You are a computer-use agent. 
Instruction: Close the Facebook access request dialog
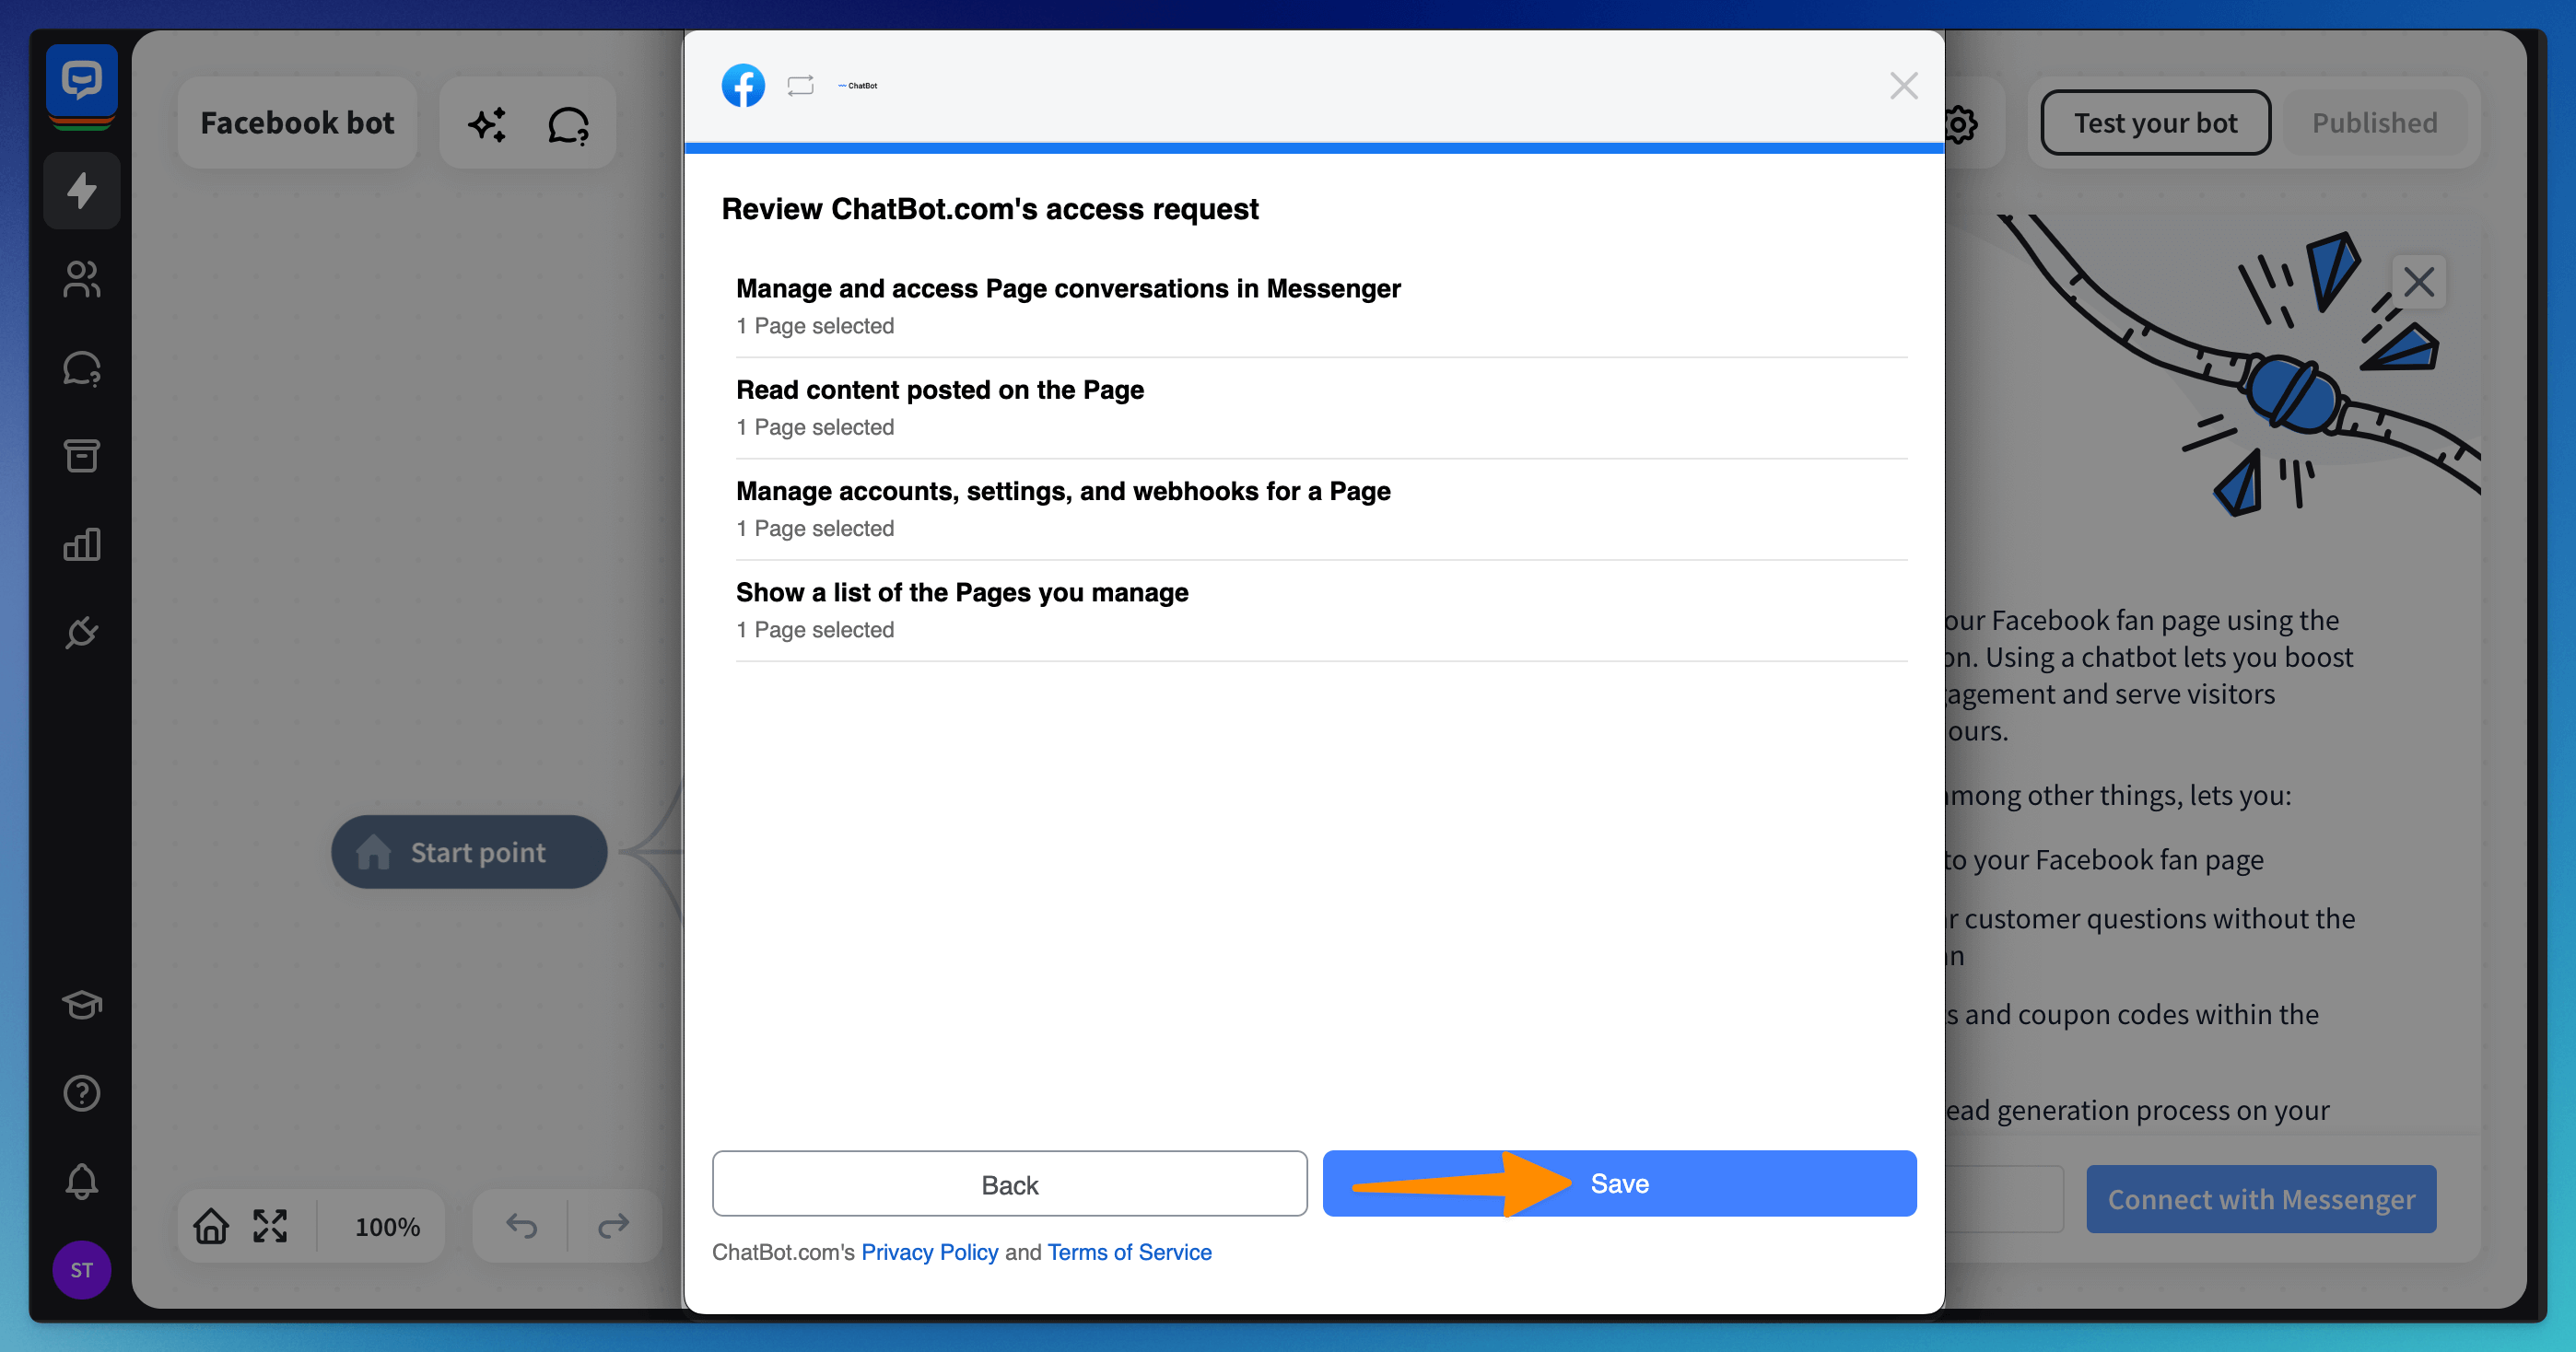point(1903,86)
